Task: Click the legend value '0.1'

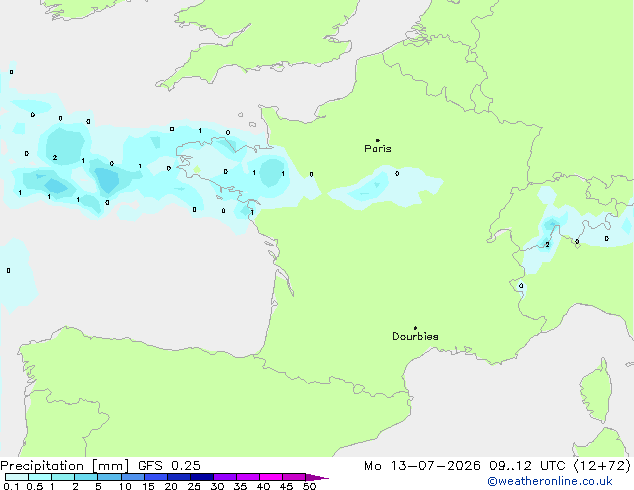Action: (11, 486)
